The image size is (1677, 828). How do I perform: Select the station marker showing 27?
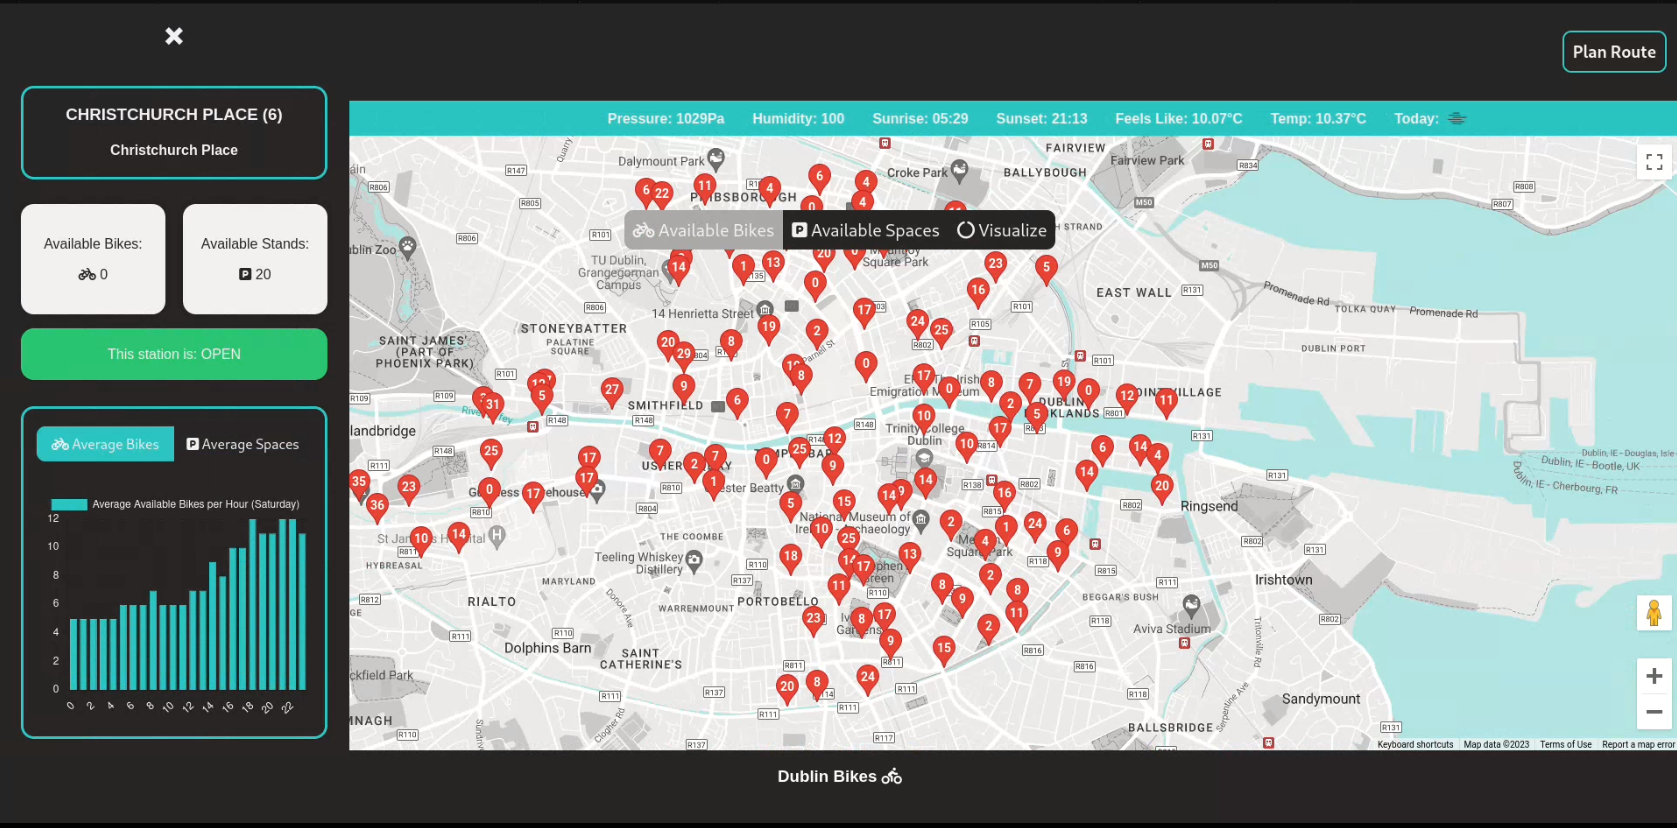612,390
